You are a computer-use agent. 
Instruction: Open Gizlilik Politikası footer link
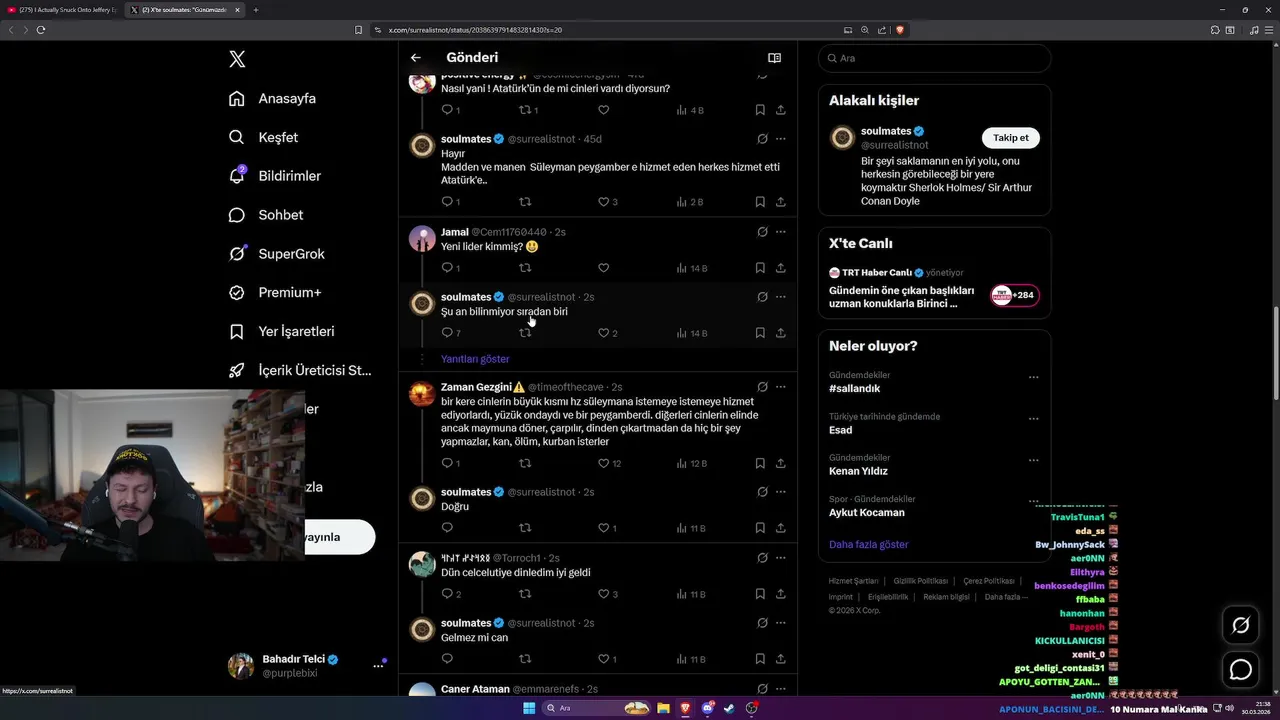pyautogui.click(x=921, y=581)
